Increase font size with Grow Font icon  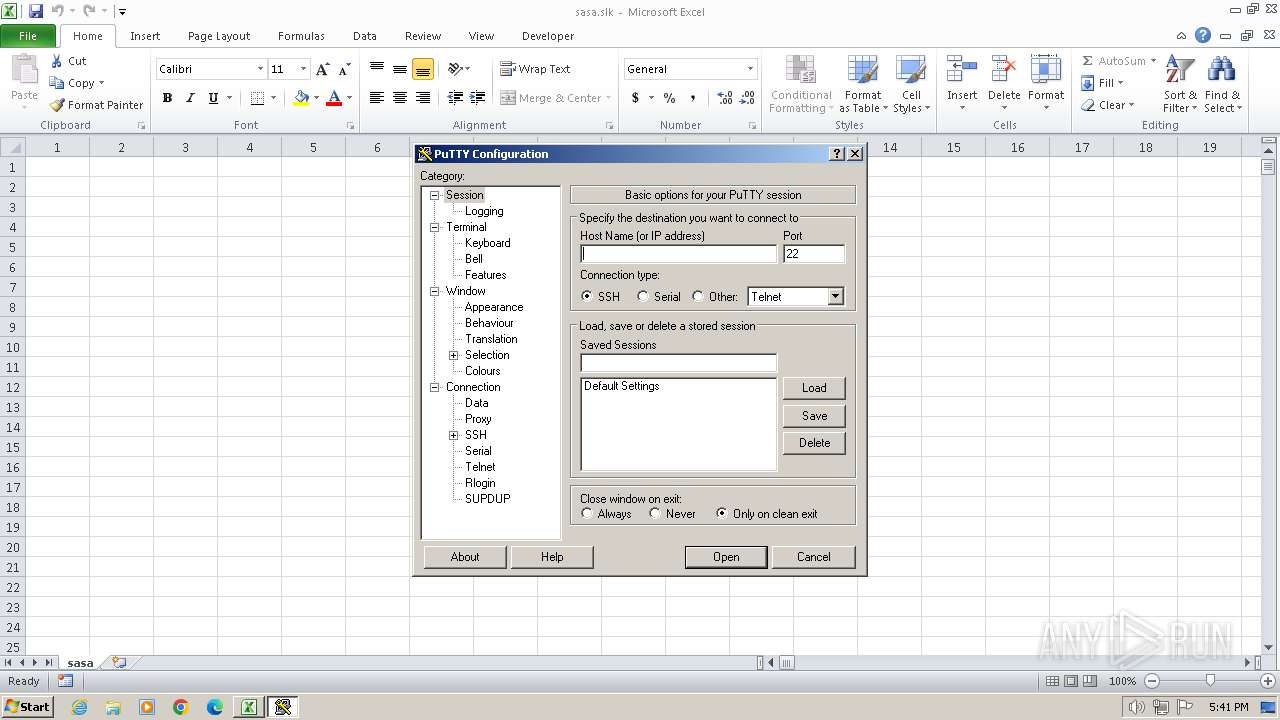coord(322,69)
